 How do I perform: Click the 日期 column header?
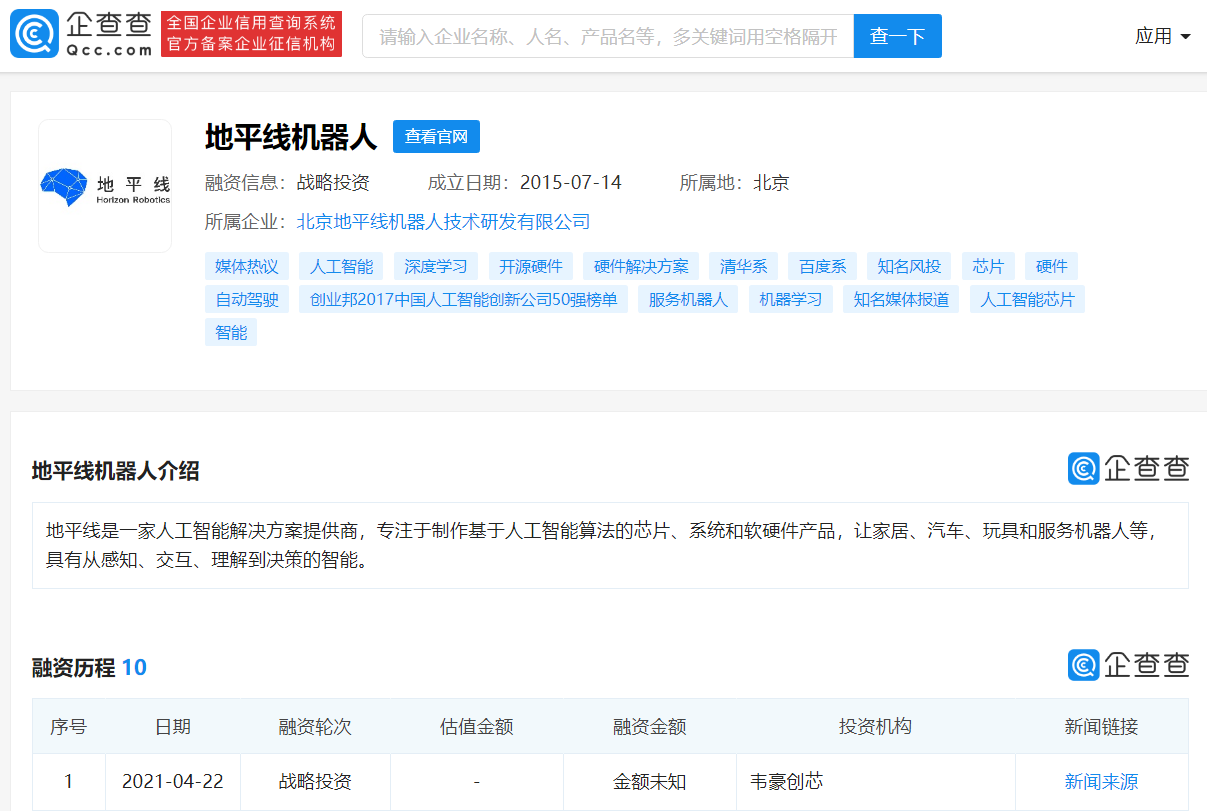click(172, 727)
